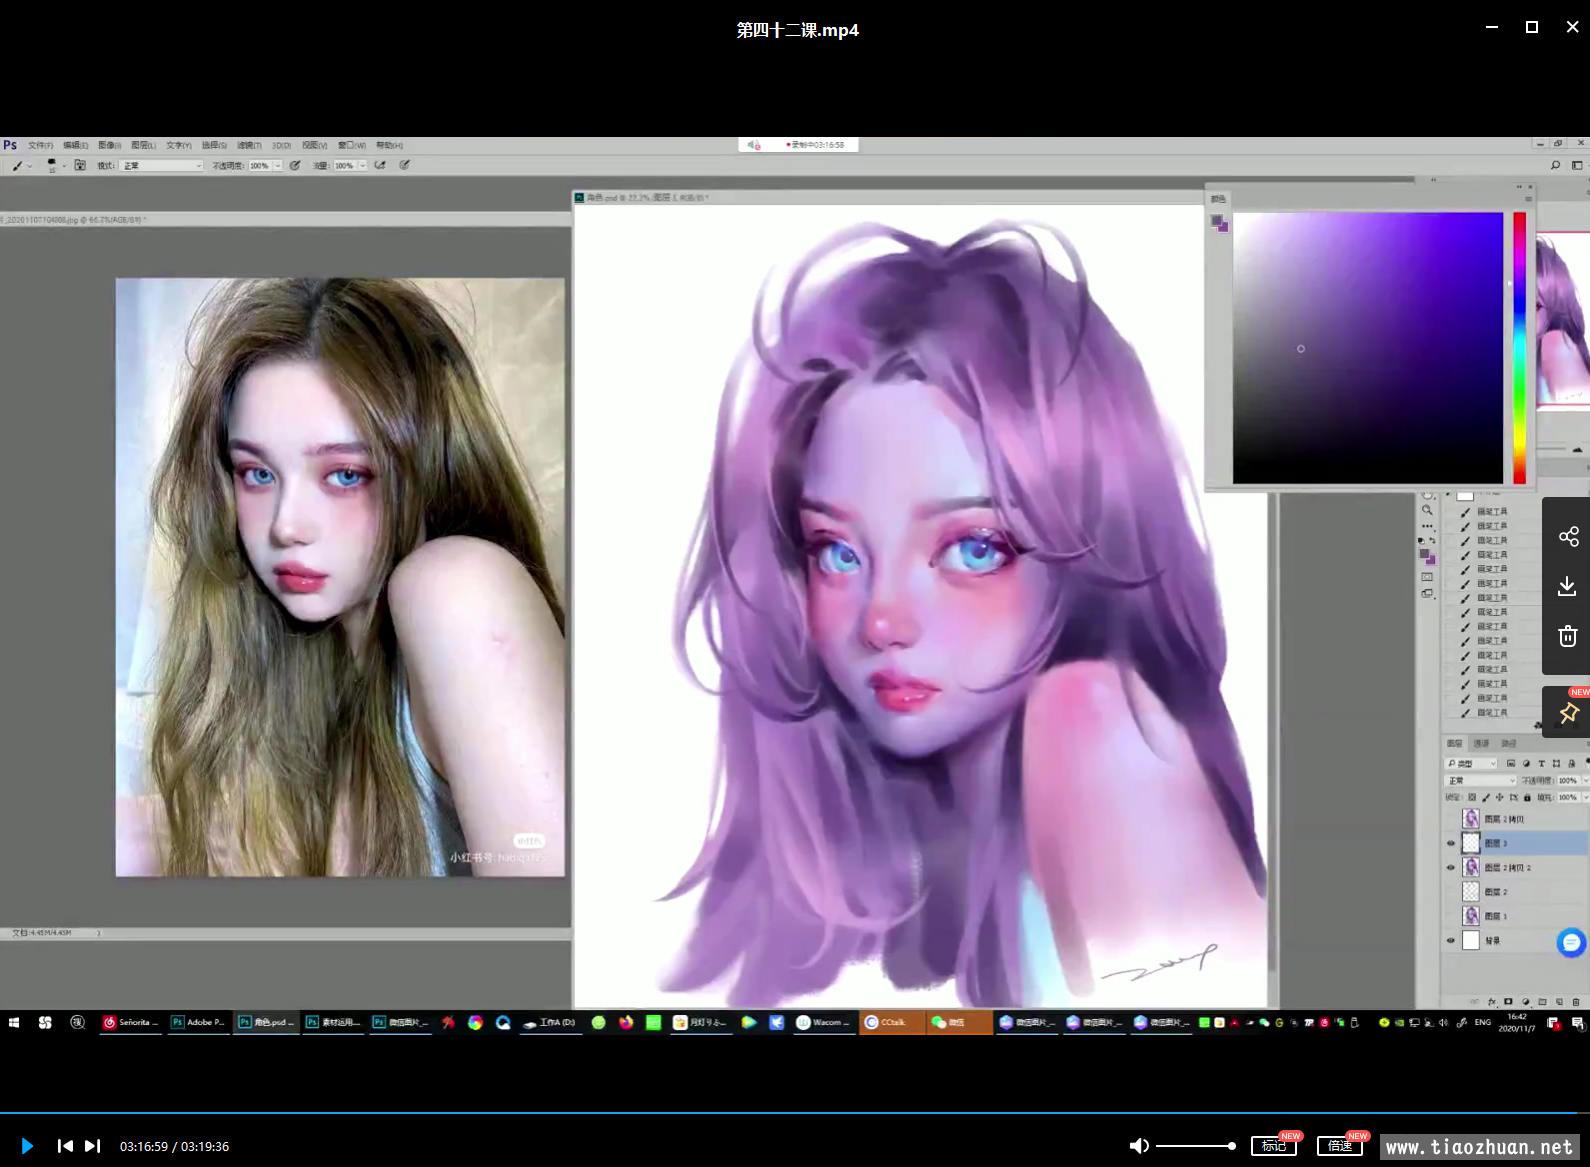Open the brush blend mode 模式 dropdown

click(x=162, y=166)
